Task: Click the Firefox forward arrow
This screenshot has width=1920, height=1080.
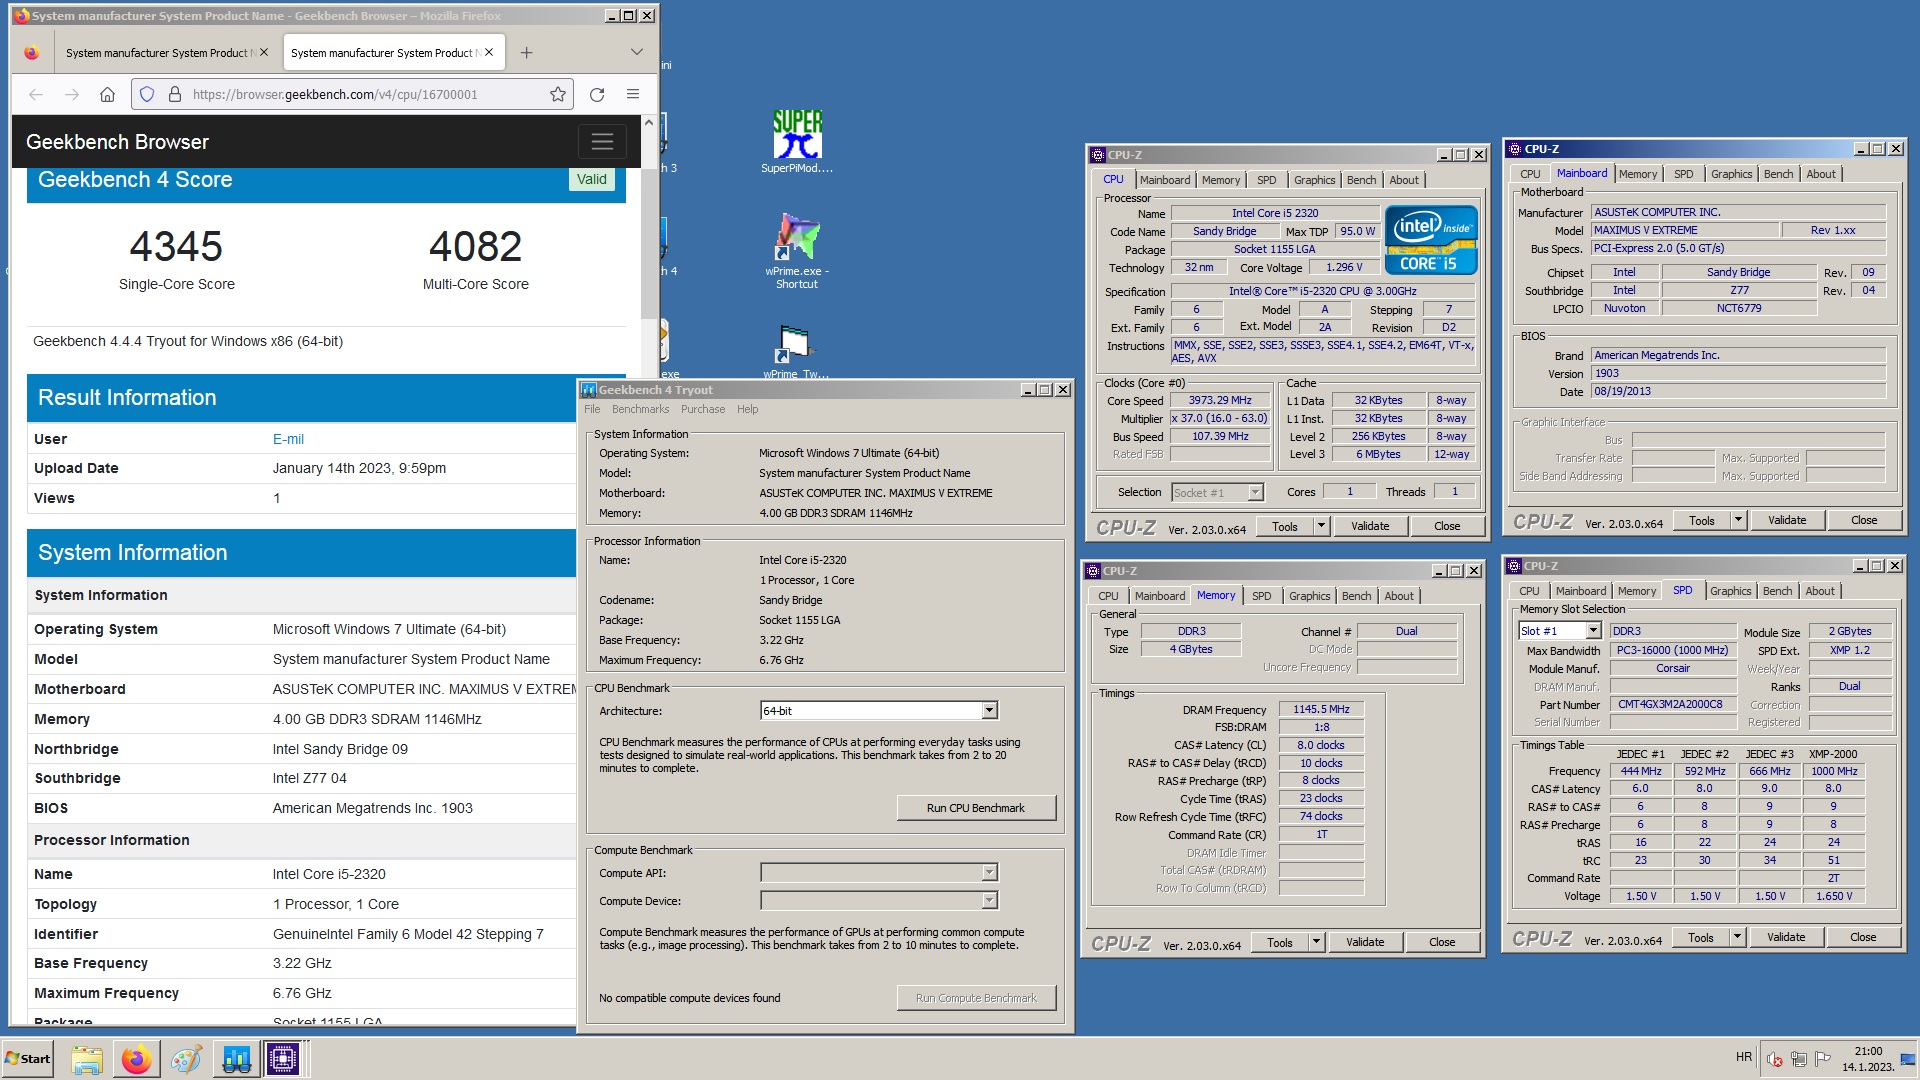Action: point(72,94)
